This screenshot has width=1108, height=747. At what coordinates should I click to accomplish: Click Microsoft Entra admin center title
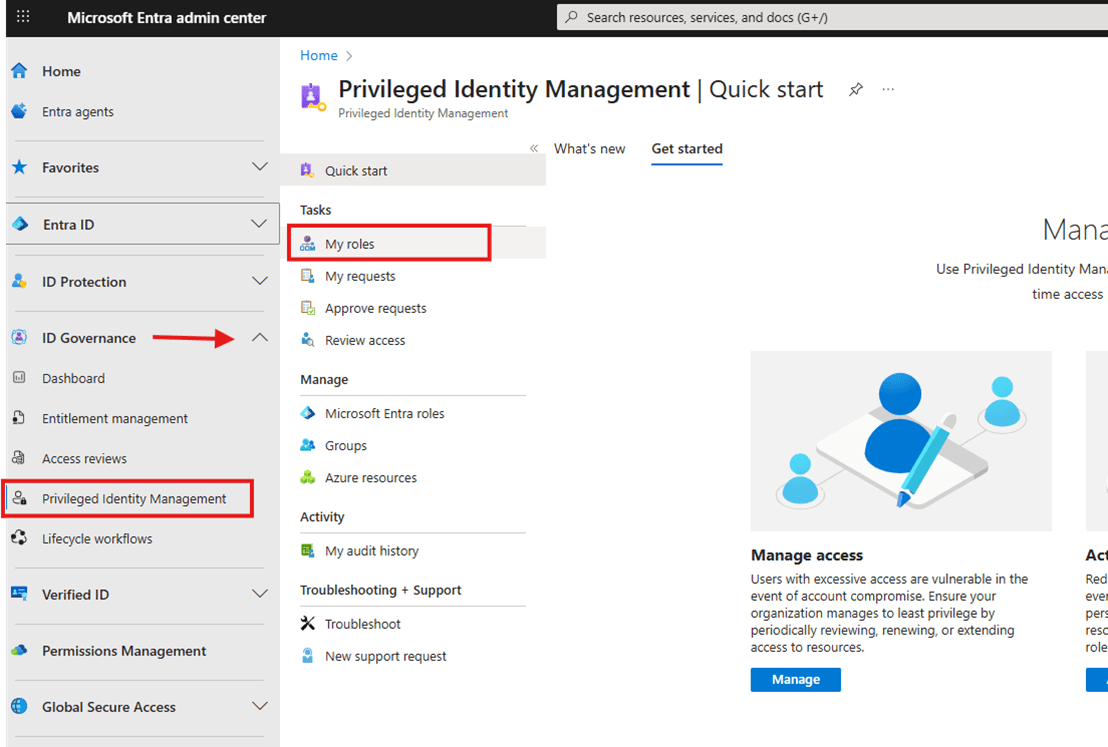[167, 18]
